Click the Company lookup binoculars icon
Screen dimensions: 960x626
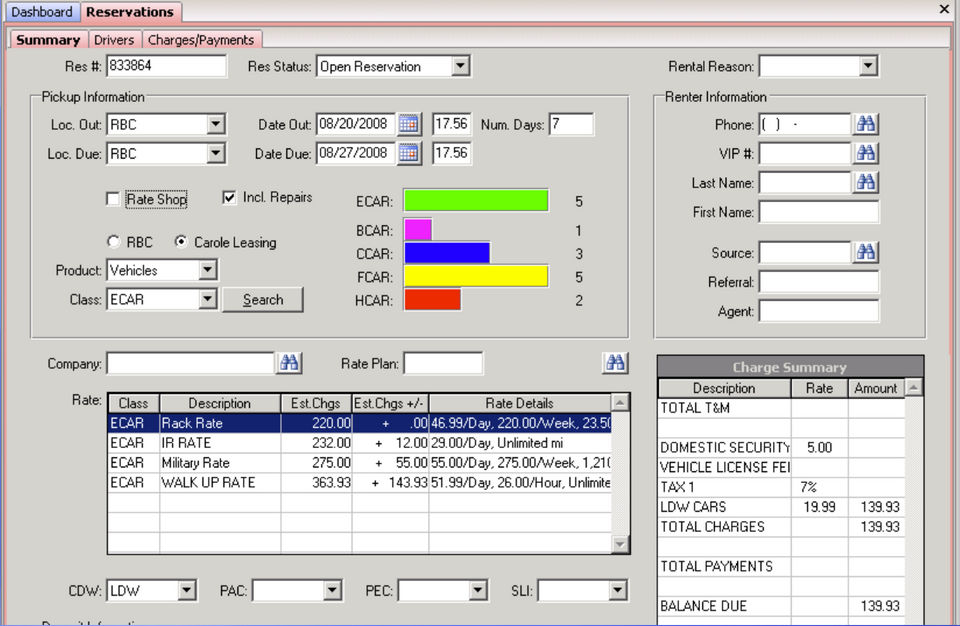pos(289,363)
